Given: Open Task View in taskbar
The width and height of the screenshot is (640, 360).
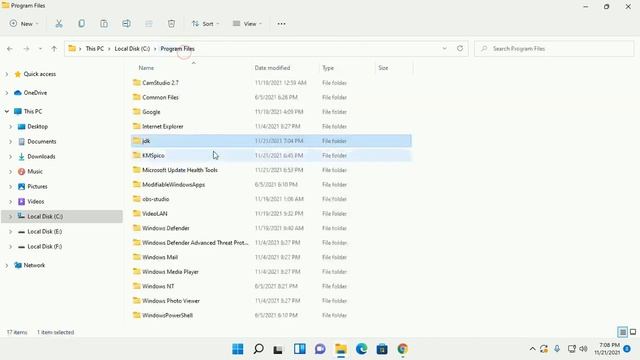Looking at the screenshot, I should point(278,349).
